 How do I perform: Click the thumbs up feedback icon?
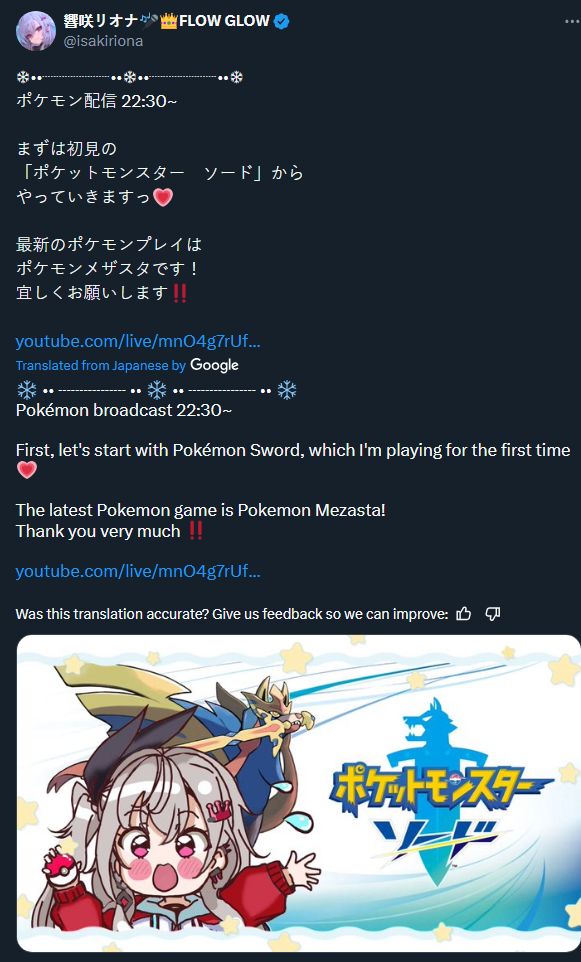pyautogui.click(x=464, y=614)
